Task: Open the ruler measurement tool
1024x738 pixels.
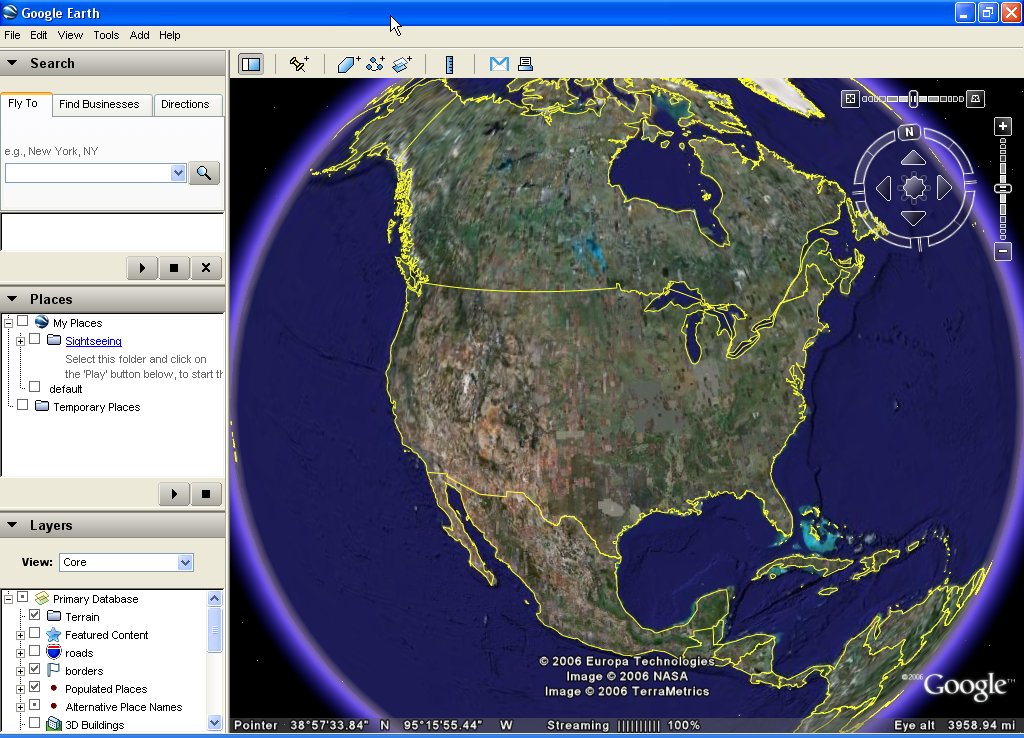Action: pos(449,64)
